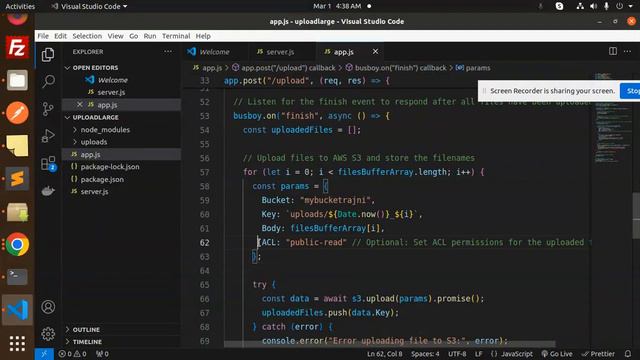Click the params breadcrumb item
Viewport: 640px width, 360px height.
click(478, 68)
